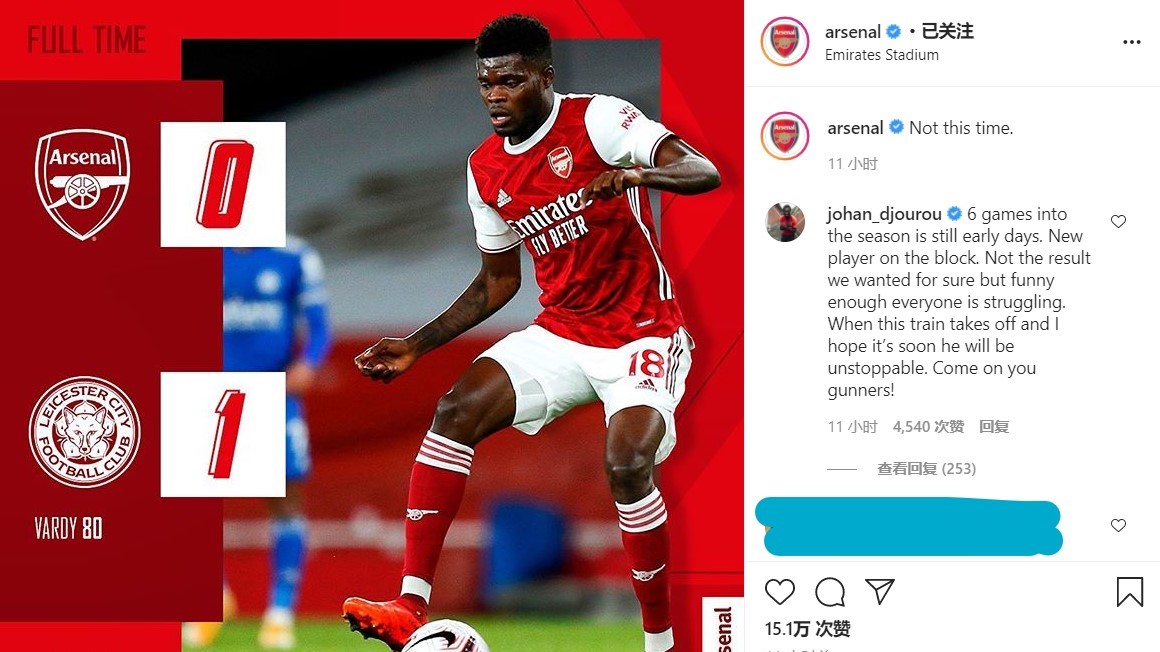Click 回复 to reply to the comment
This screenshot has height=652, width=1160.
coord(994,426)
